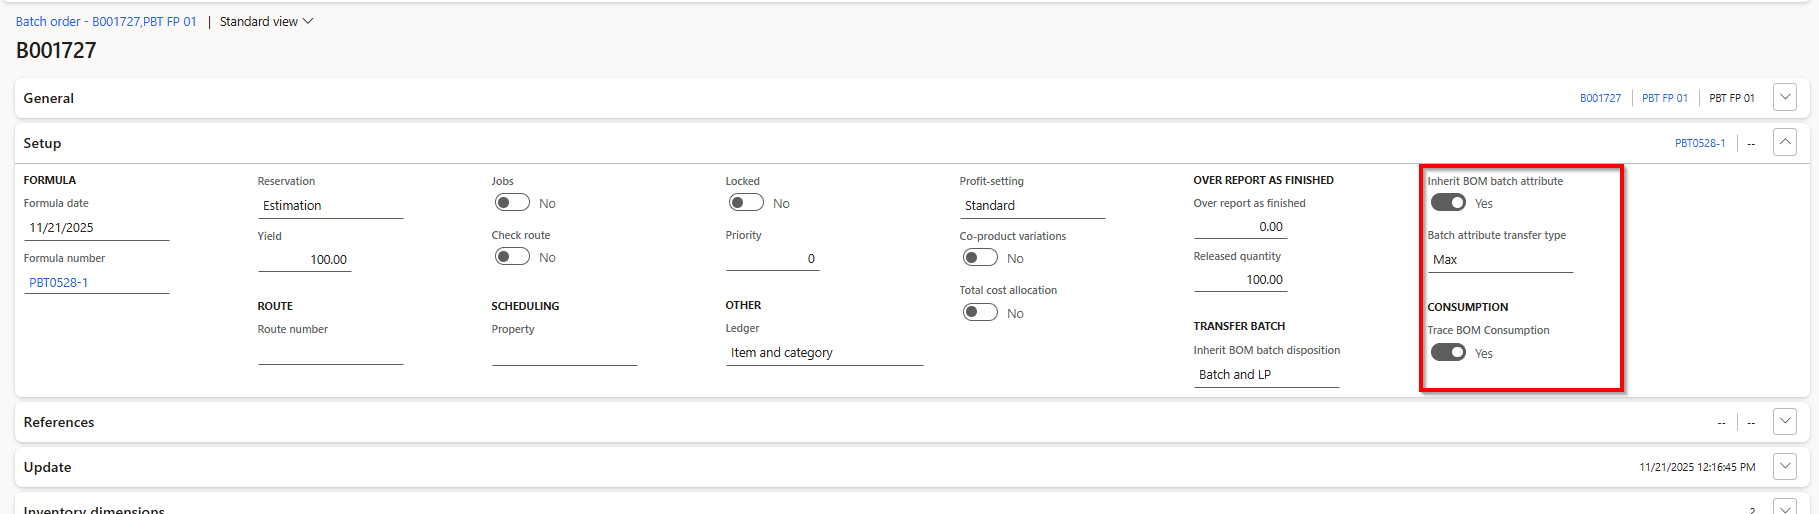Image resolution: width=1819 pixels, height=514 pixels.
Task: Toggle the Jobs switch
Action: pyautogui.click(x=512, y=203)
